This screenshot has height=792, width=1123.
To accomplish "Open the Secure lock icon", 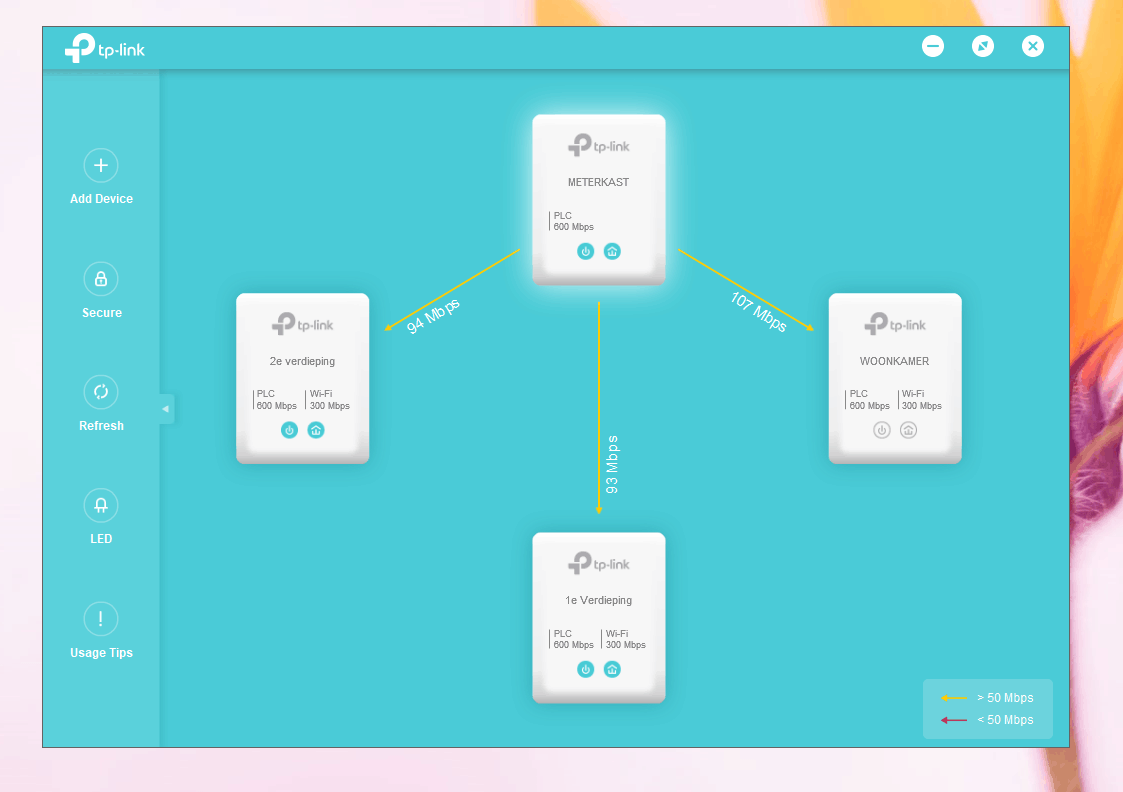I will click(101, 279).
